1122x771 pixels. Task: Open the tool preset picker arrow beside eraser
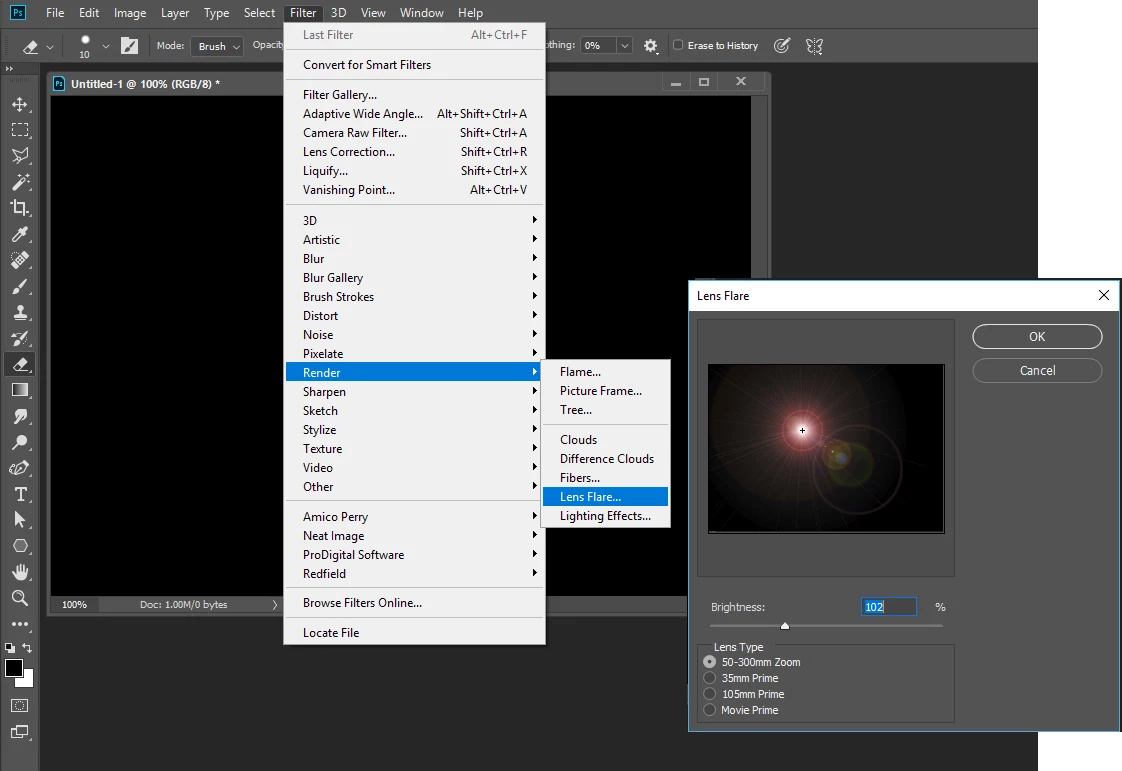(50, 47)
